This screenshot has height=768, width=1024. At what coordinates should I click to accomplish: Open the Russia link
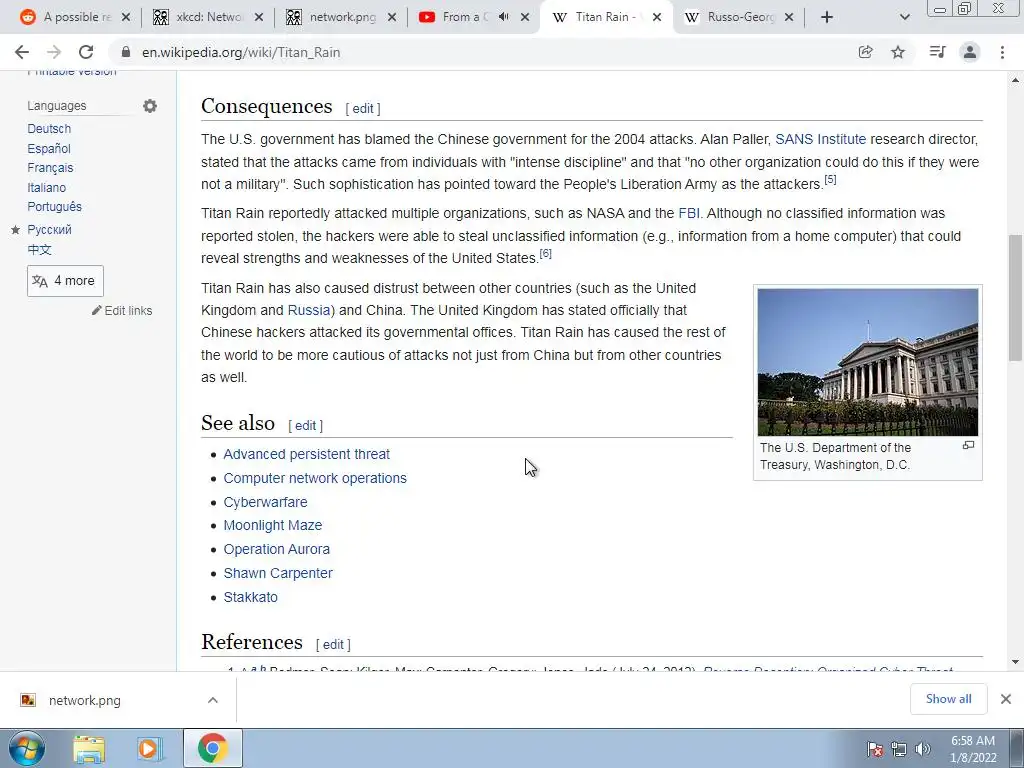click(x=309, y=310)
